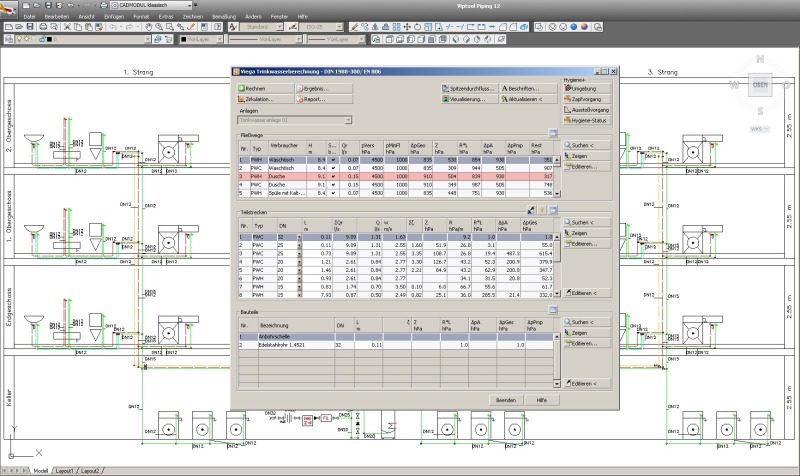The image size is (800, 476).
Task: Click the Rest hPa column header
Action: [x=540, y=148]
